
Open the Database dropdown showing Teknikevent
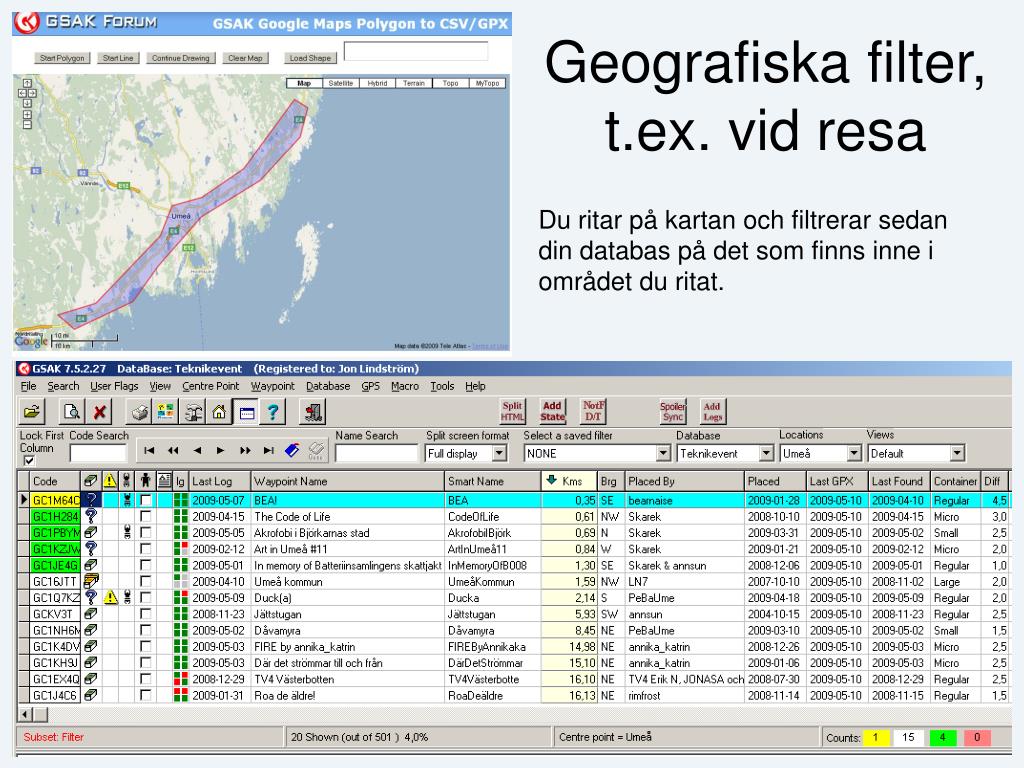767,453
